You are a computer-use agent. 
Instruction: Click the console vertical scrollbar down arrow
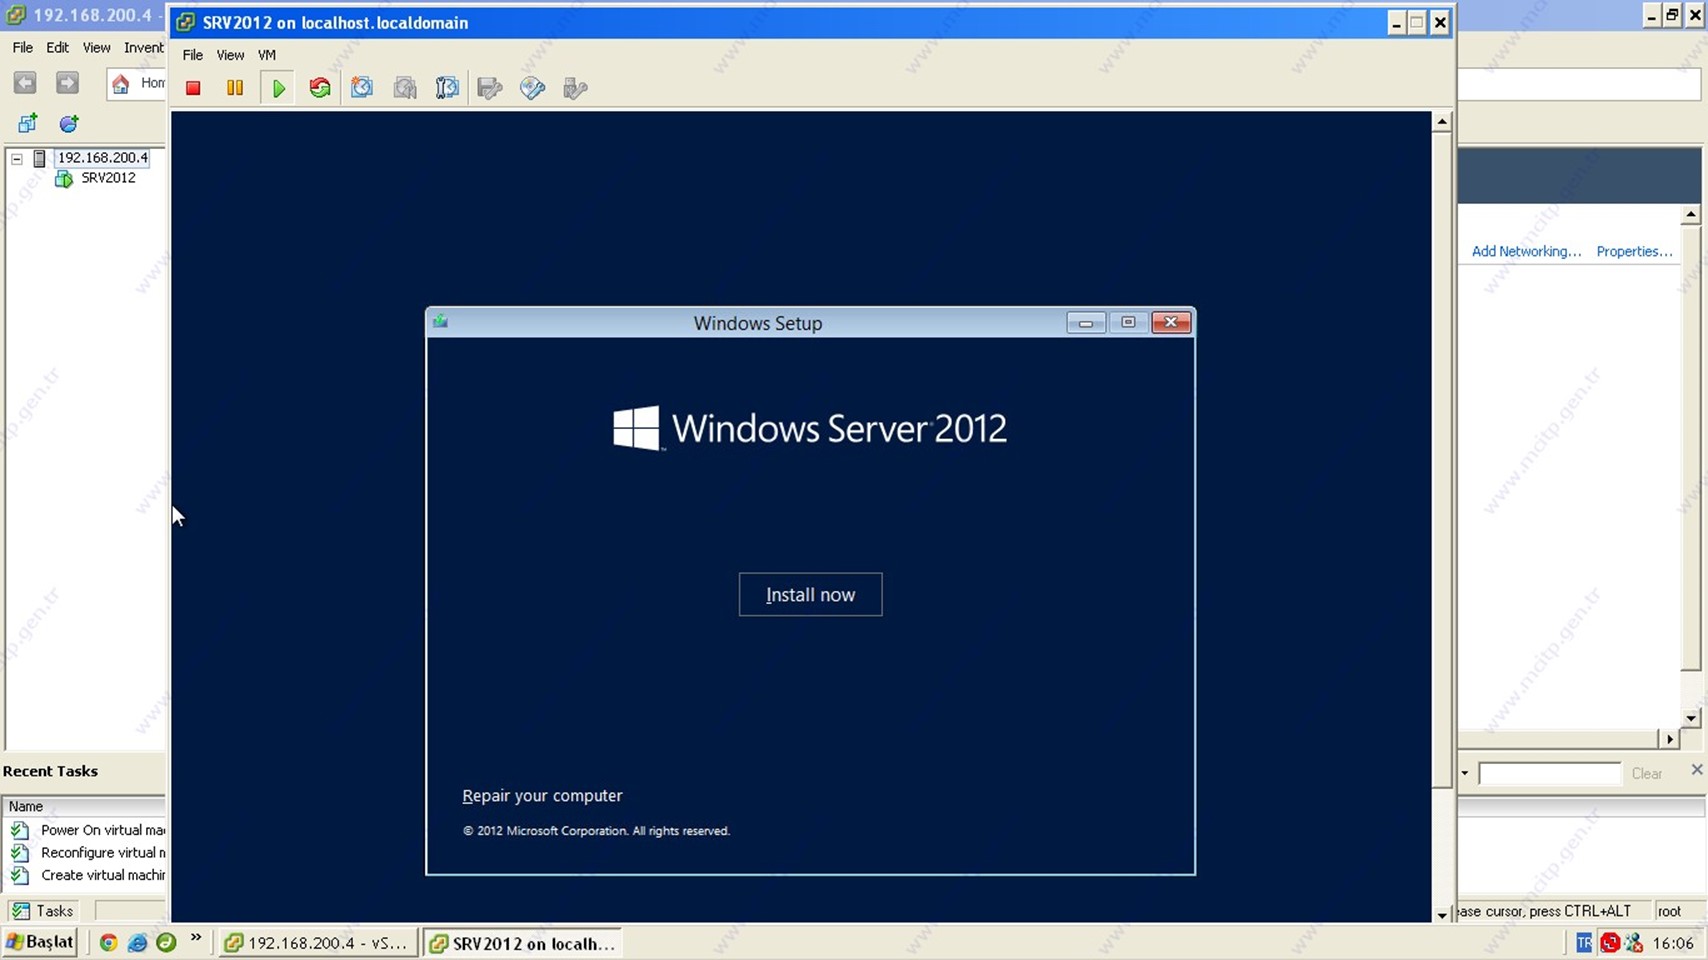click(1442, 914)
